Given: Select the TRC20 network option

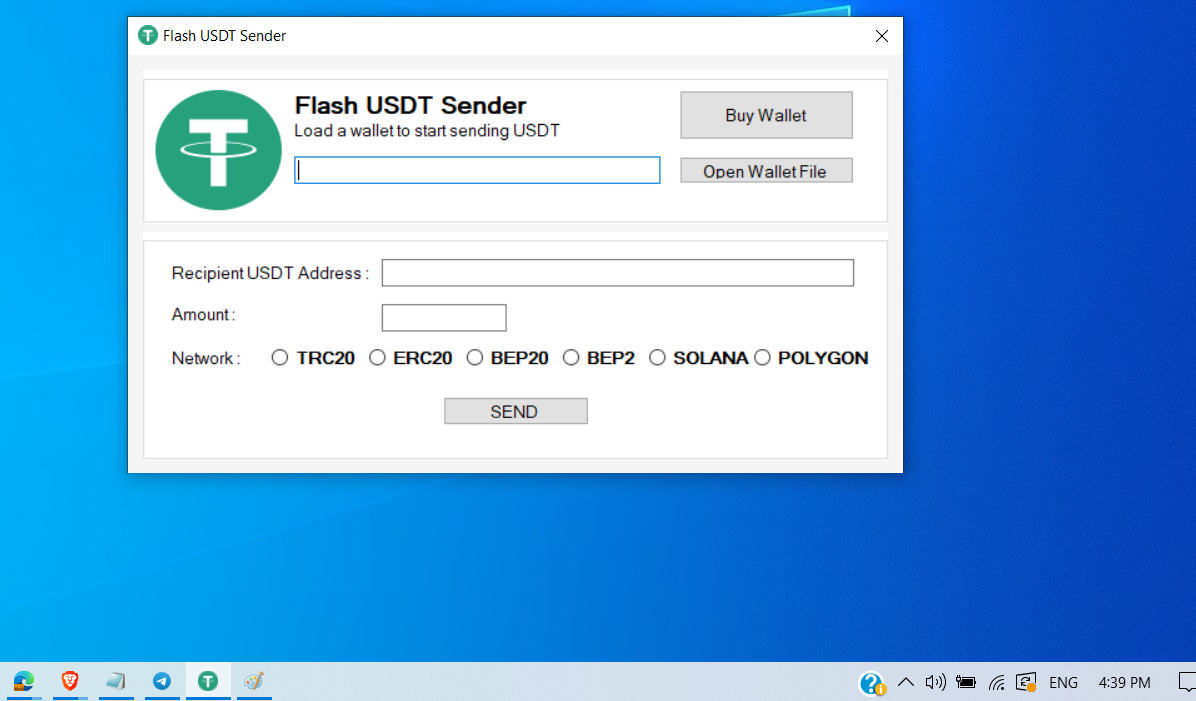Looking at the screenshot, I should click(313, 358).
